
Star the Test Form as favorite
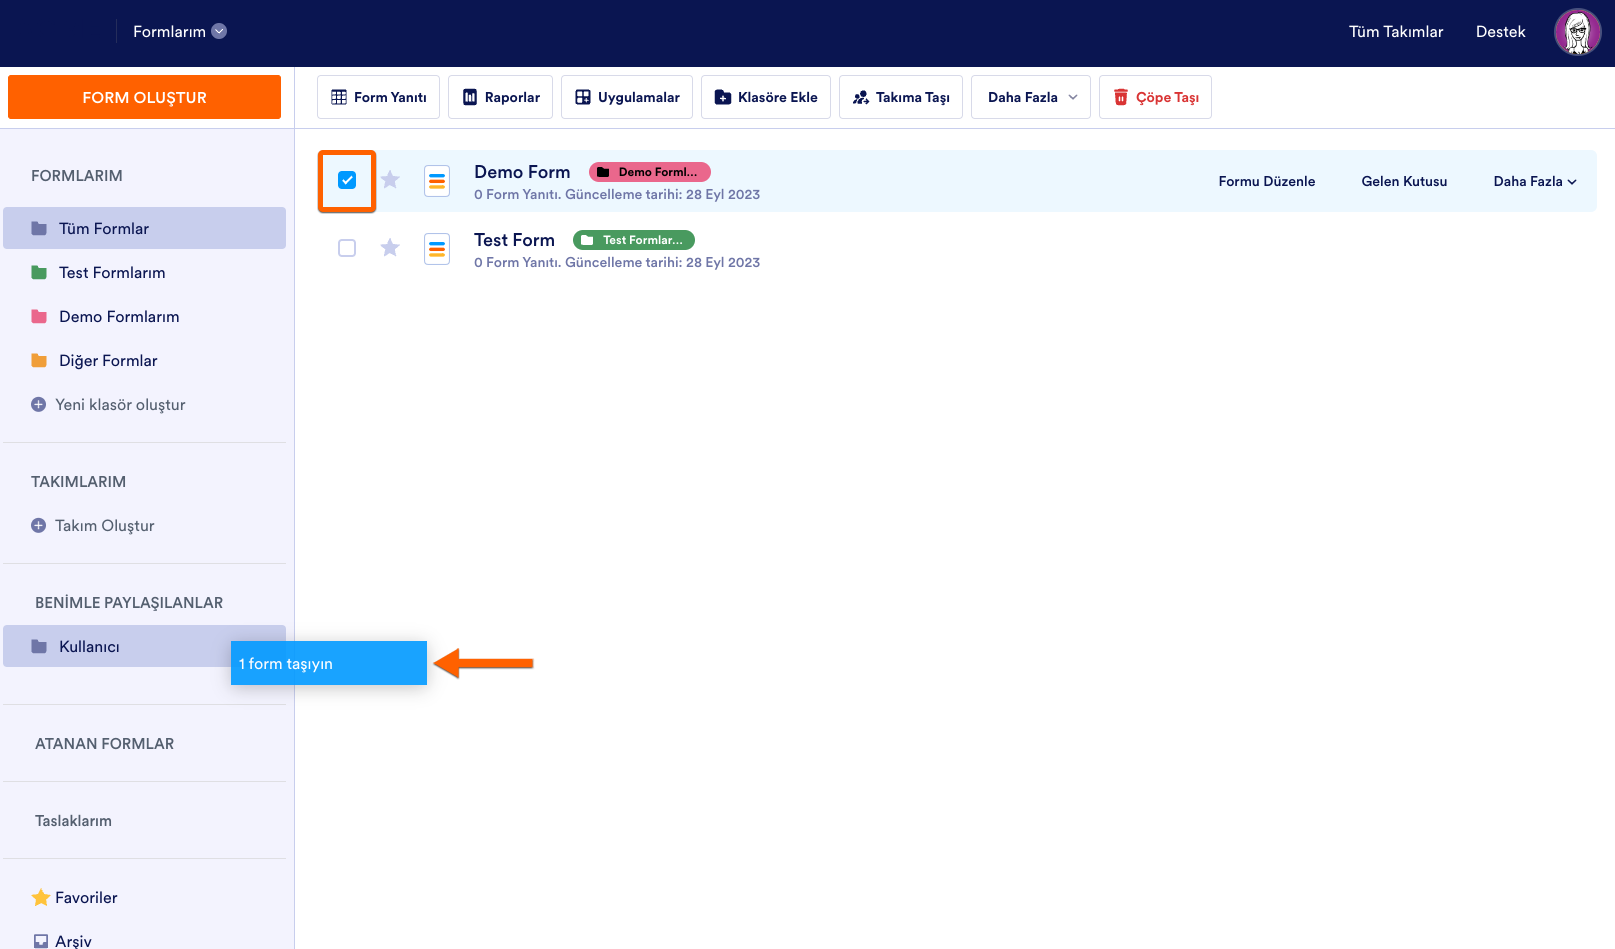click(x=390, y=248)
